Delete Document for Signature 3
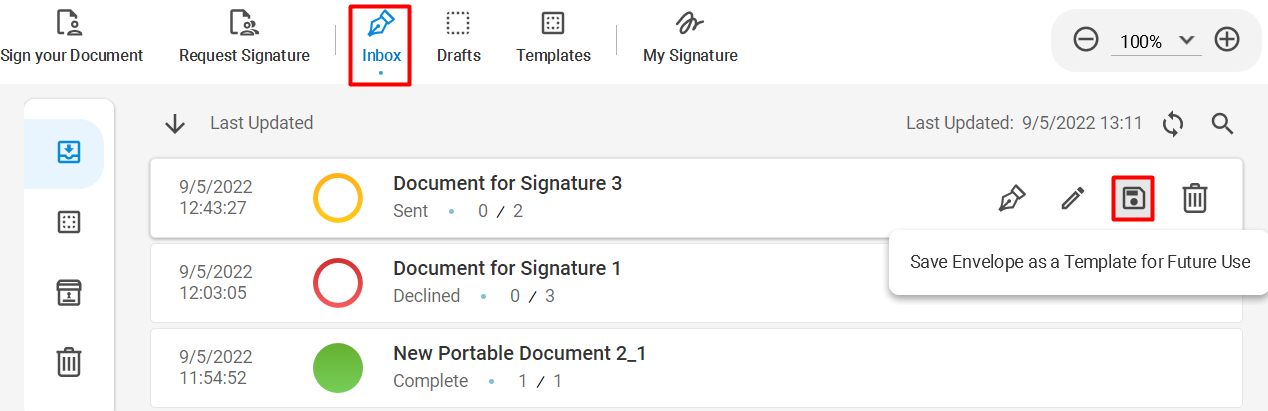Image resolution: width=1268 pixels, height=411 pixels. pos(1195,198)
